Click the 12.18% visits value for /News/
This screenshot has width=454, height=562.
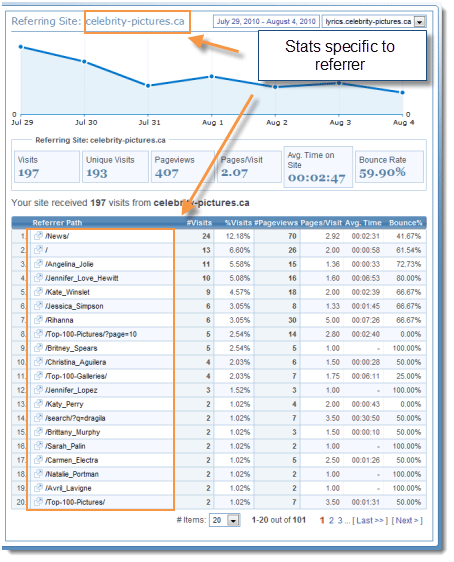pyautogui.click(x=238, y=236)
